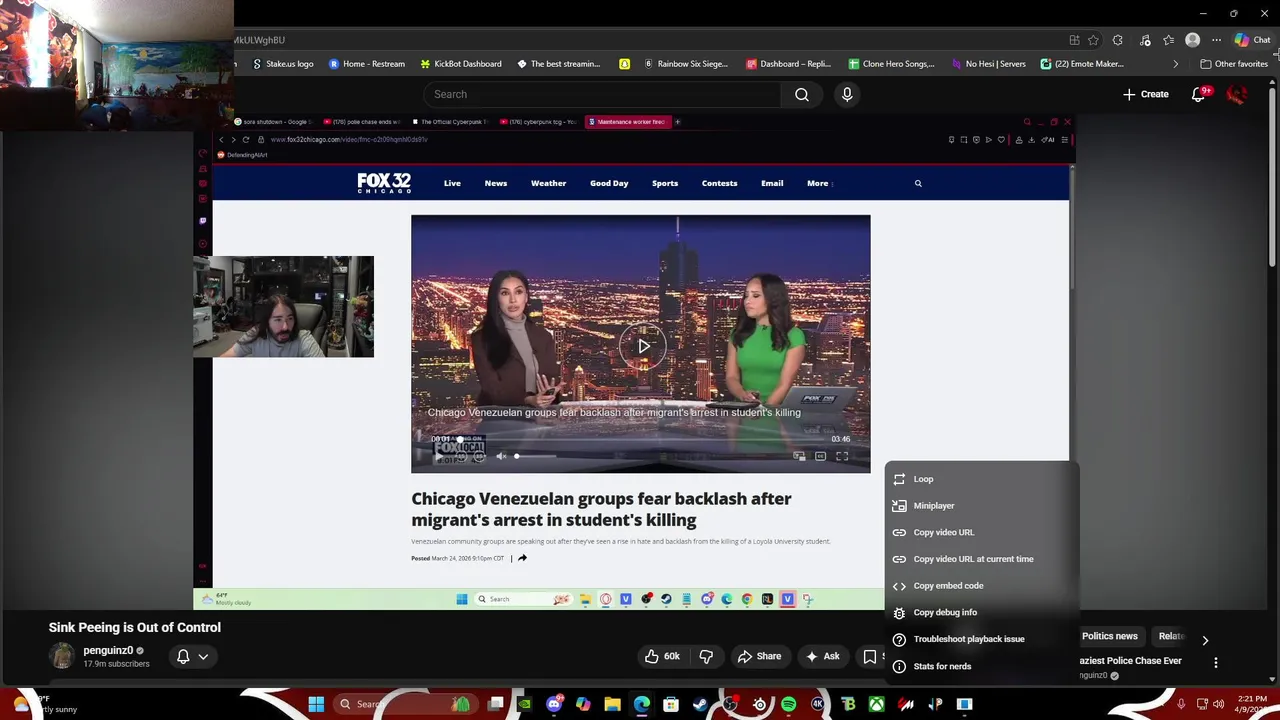Open Xbox app from the taskbar
The width and height of the screenshot is (1280, 720).
[876, 704]
